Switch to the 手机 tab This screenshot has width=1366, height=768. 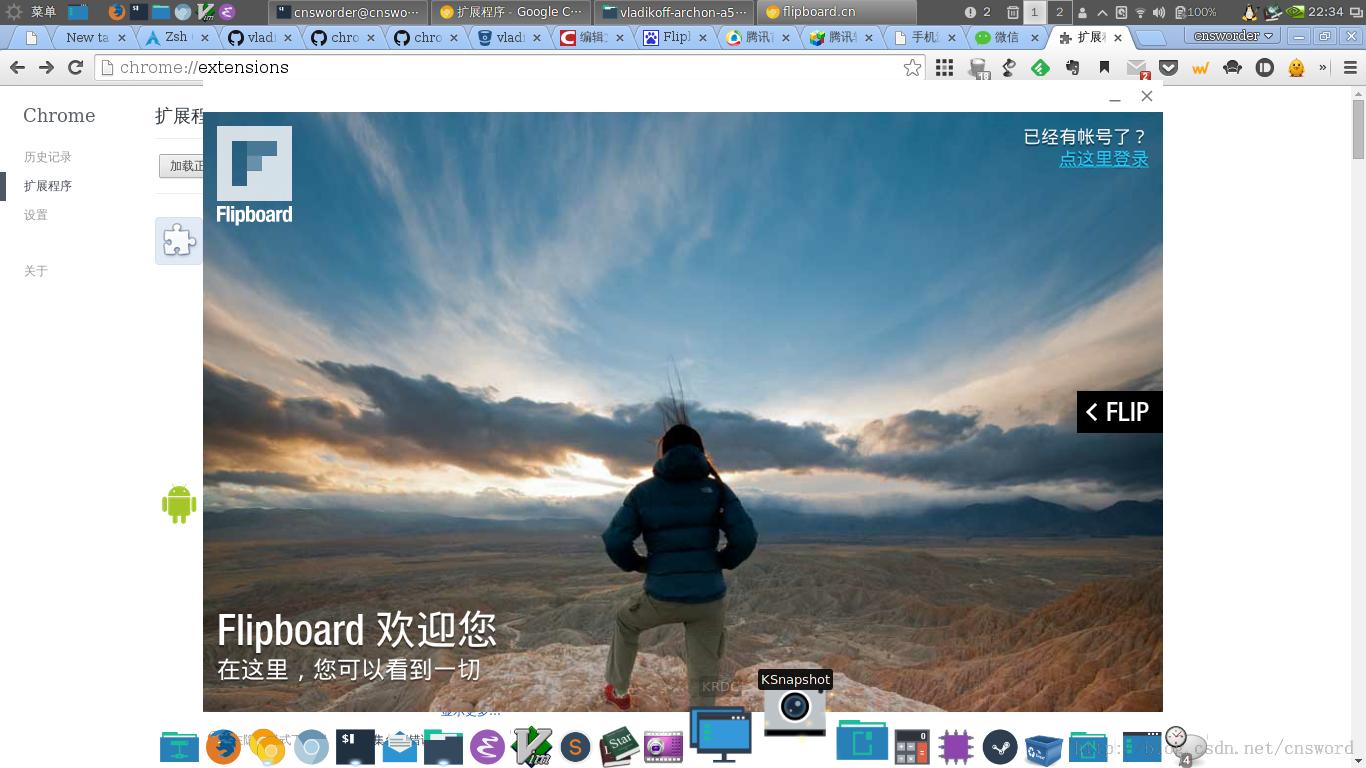coord(923,37)
